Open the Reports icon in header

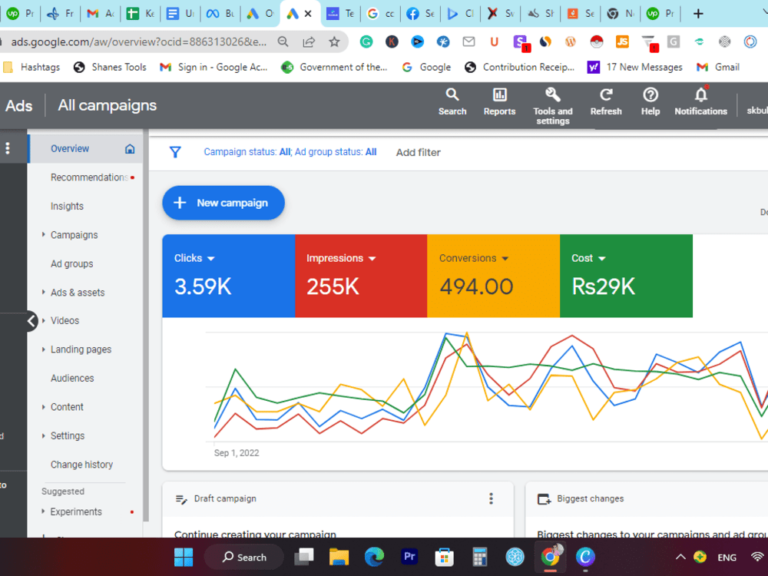(x=499, y=102)
